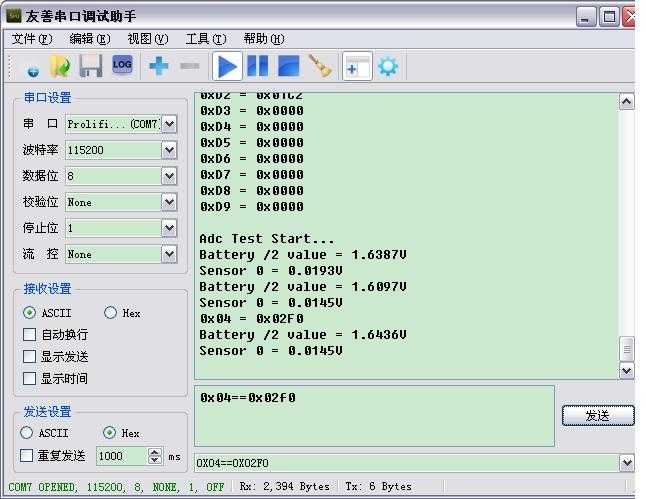The image size is (646, 499).
Task: Open the 串口 port dropdown
Action: [169, 124]
